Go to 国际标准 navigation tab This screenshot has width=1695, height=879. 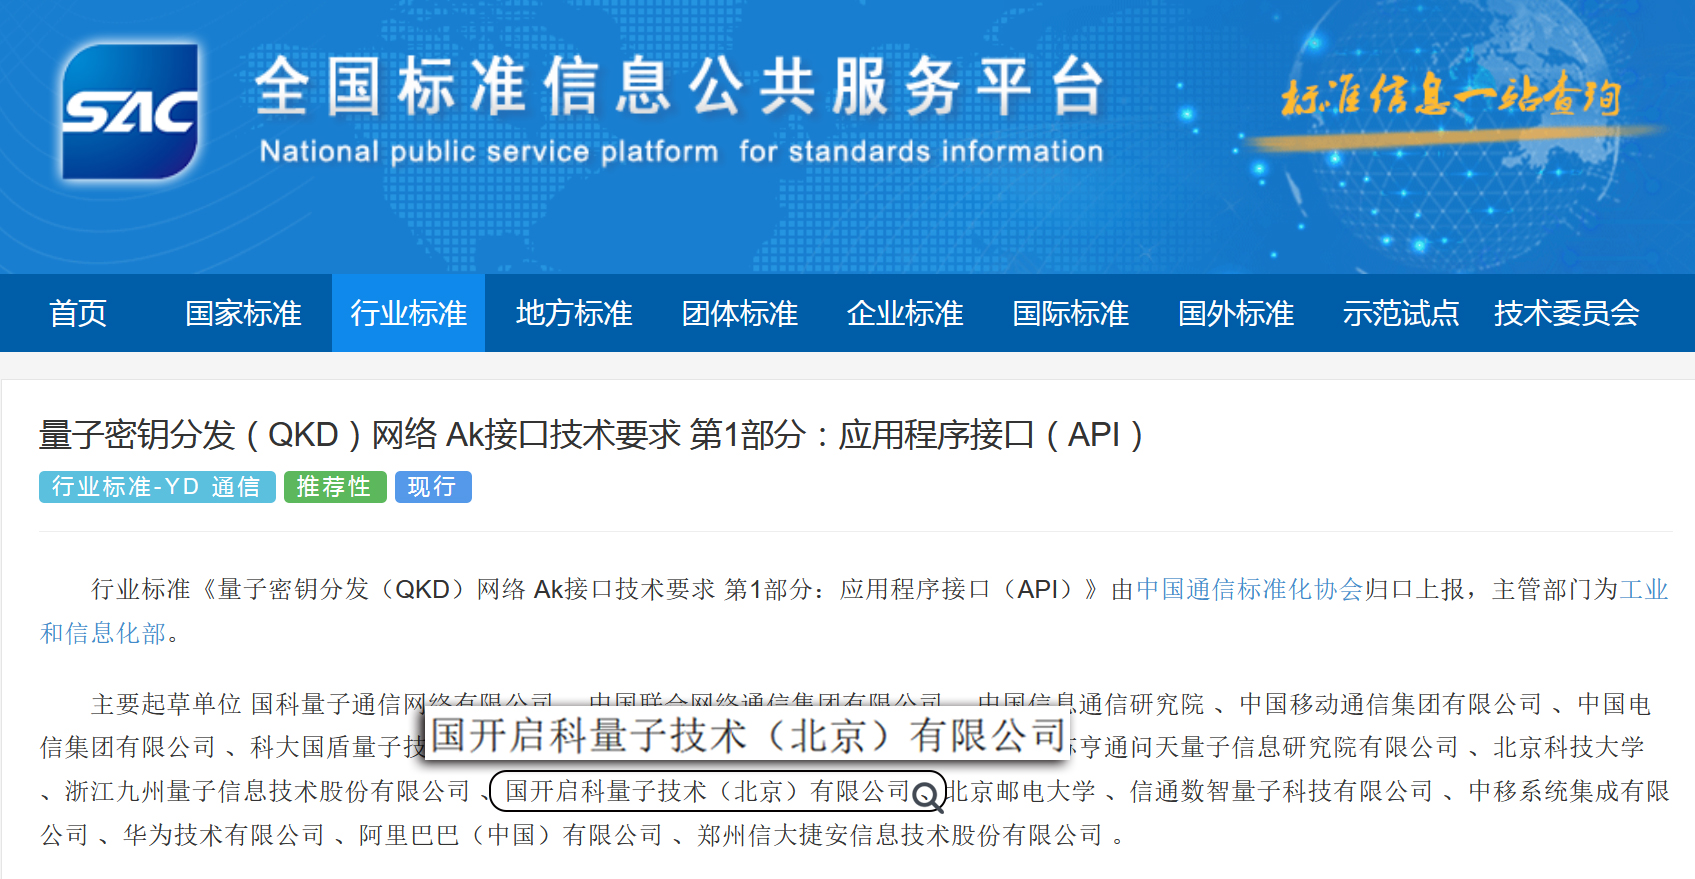click(1071, 313)
